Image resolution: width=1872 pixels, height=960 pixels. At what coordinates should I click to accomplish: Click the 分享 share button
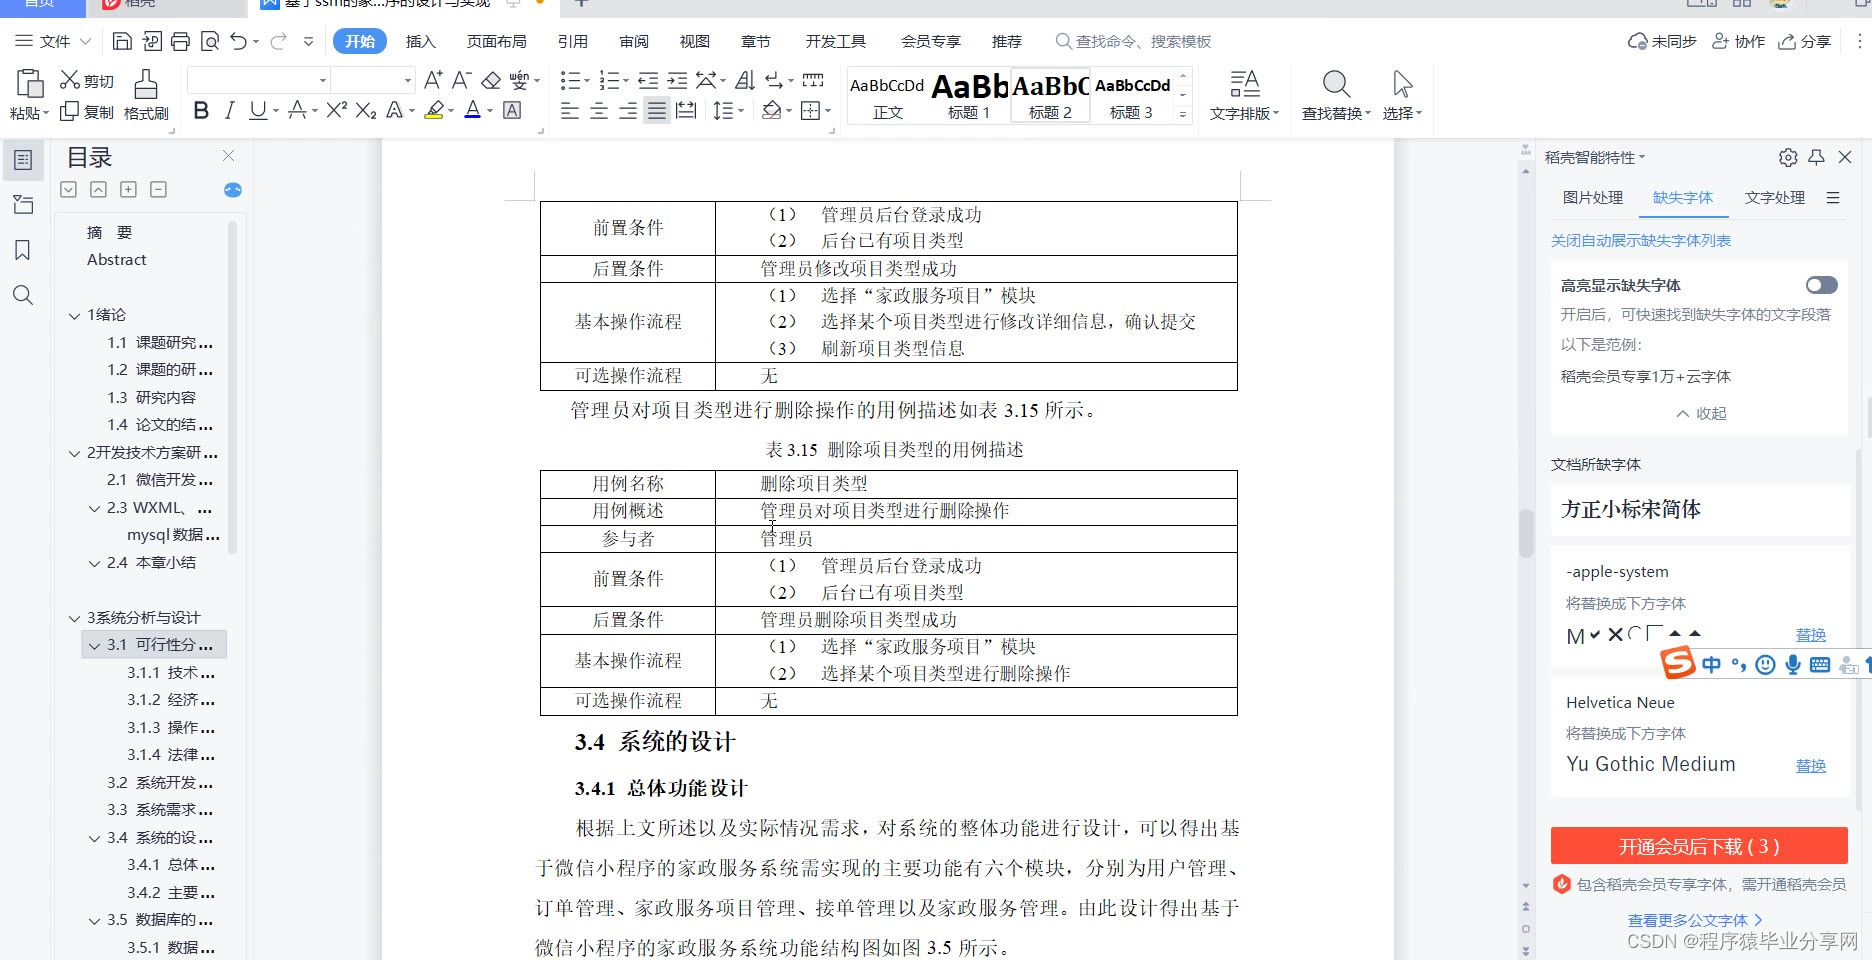click(1805, 41)
